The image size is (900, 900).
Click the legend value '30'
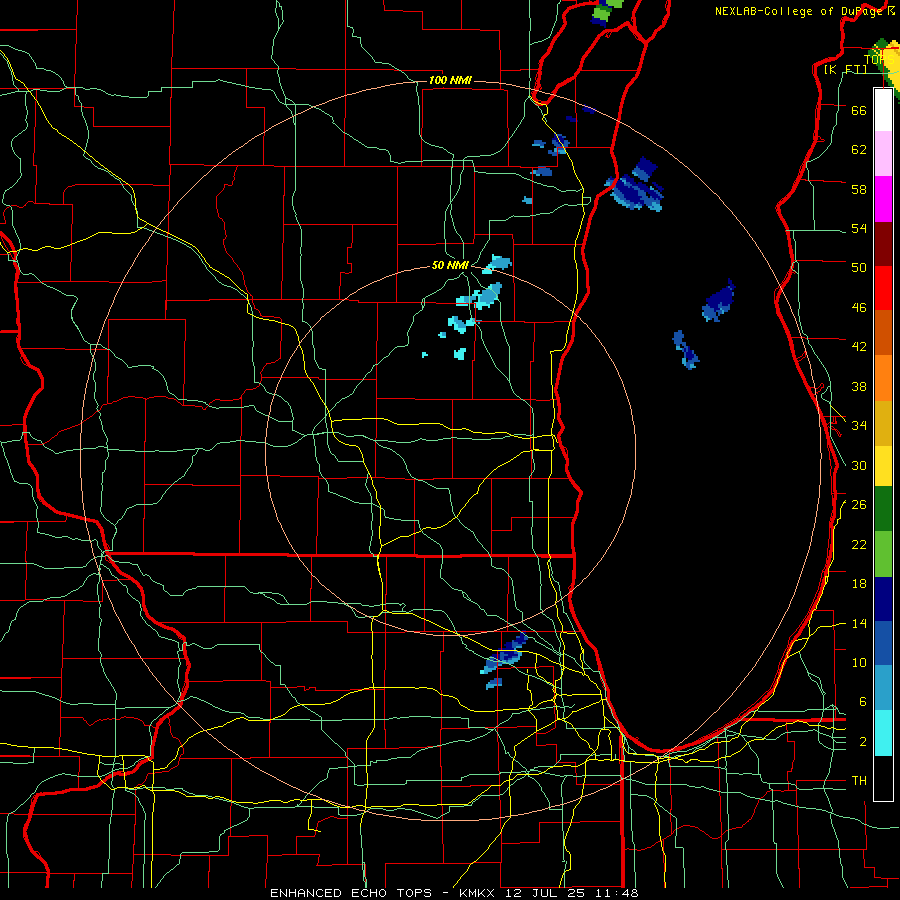tap(859, 465)
